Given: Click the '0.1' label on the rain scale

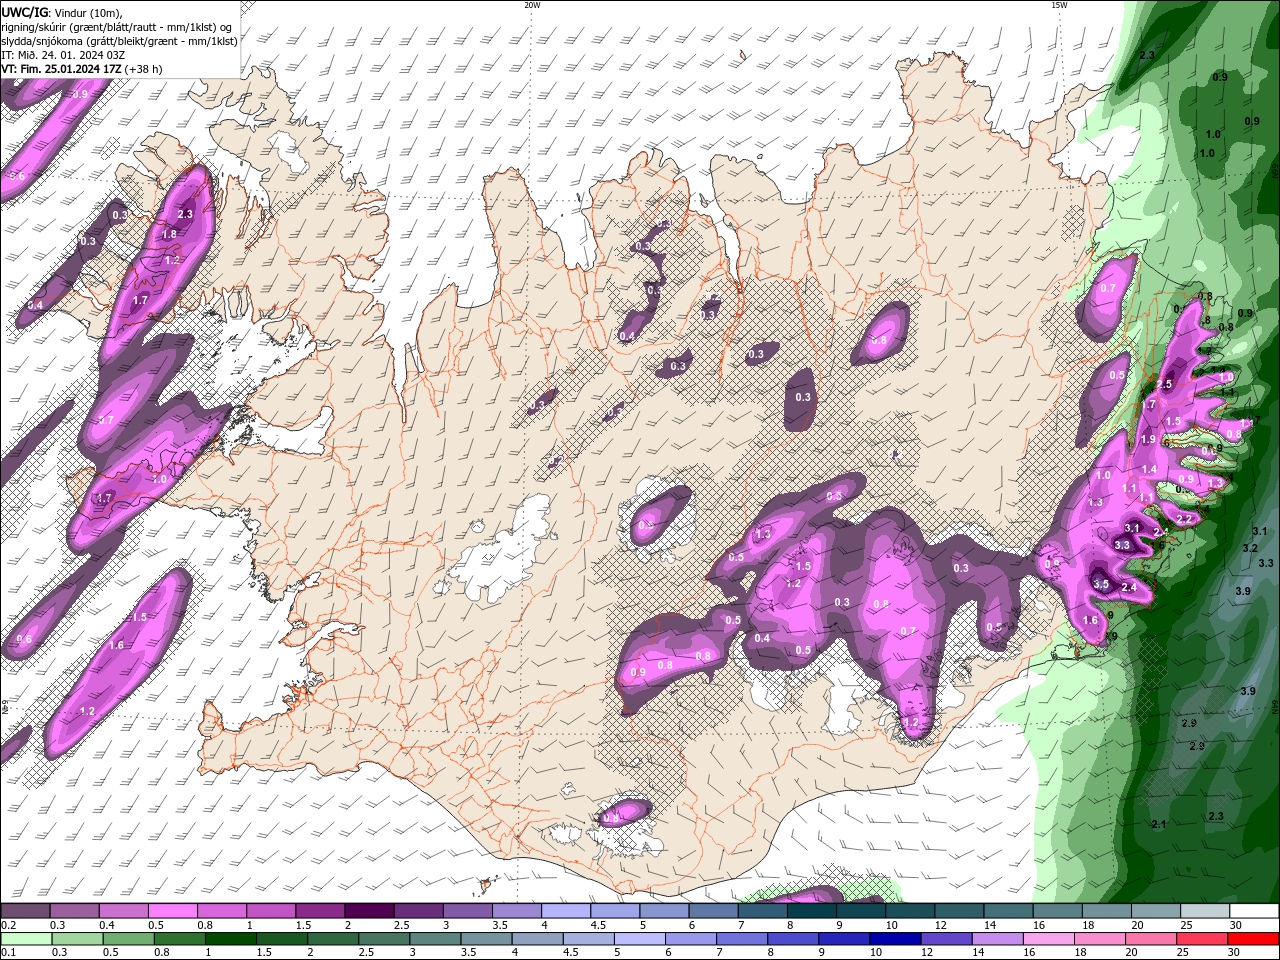Looking at the screenshot, I should click(x=8, y=953).
